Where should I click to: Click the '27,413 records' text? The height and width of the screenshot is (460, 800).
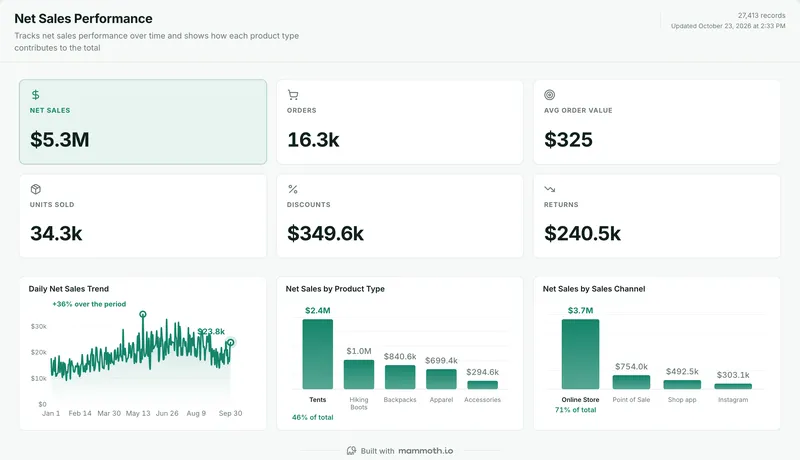(762, 15)
